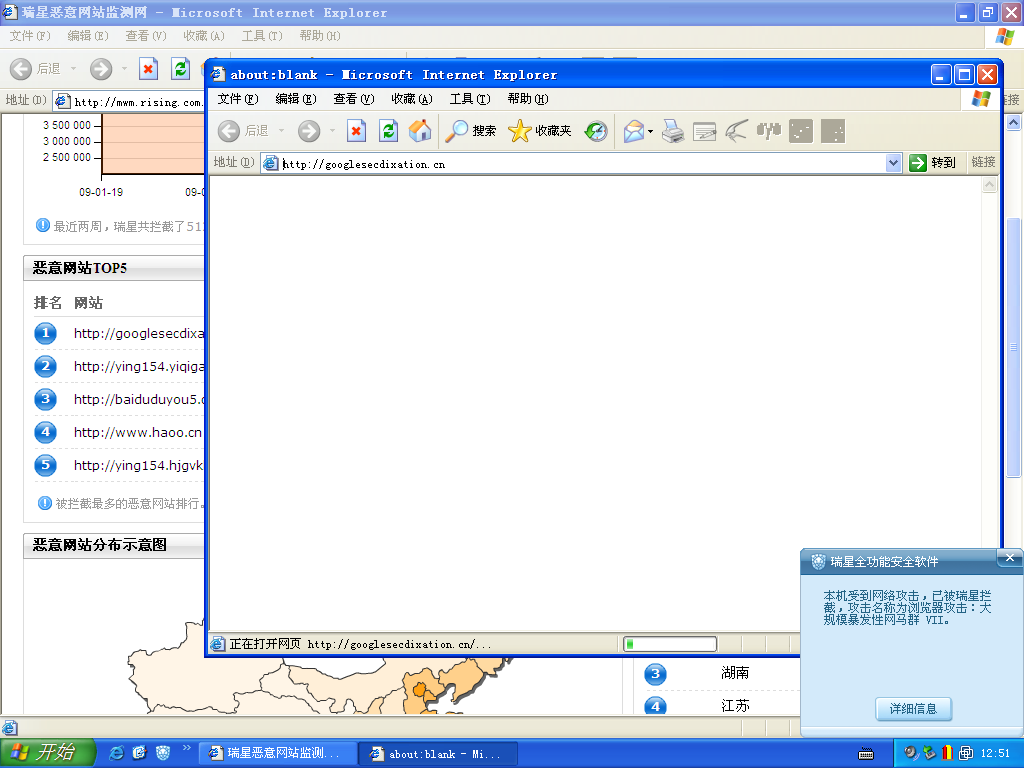Click Refresh icon in Rising background window

[180, 69]
